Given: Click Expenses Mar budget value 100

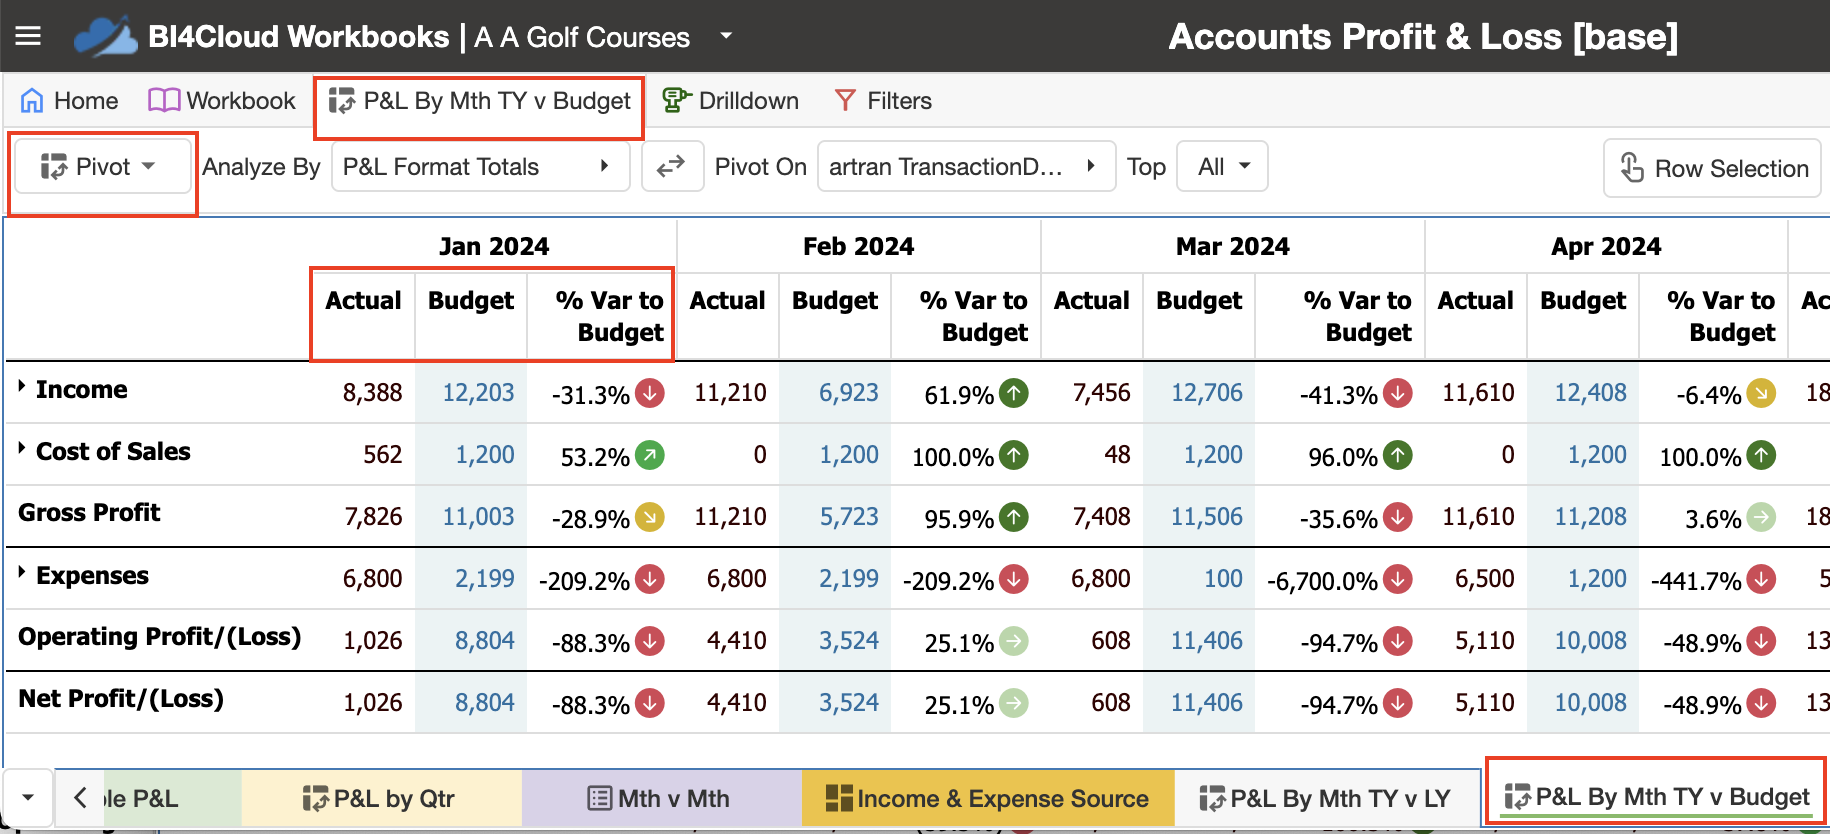Looking at the screenshot, I should 1223,579.
